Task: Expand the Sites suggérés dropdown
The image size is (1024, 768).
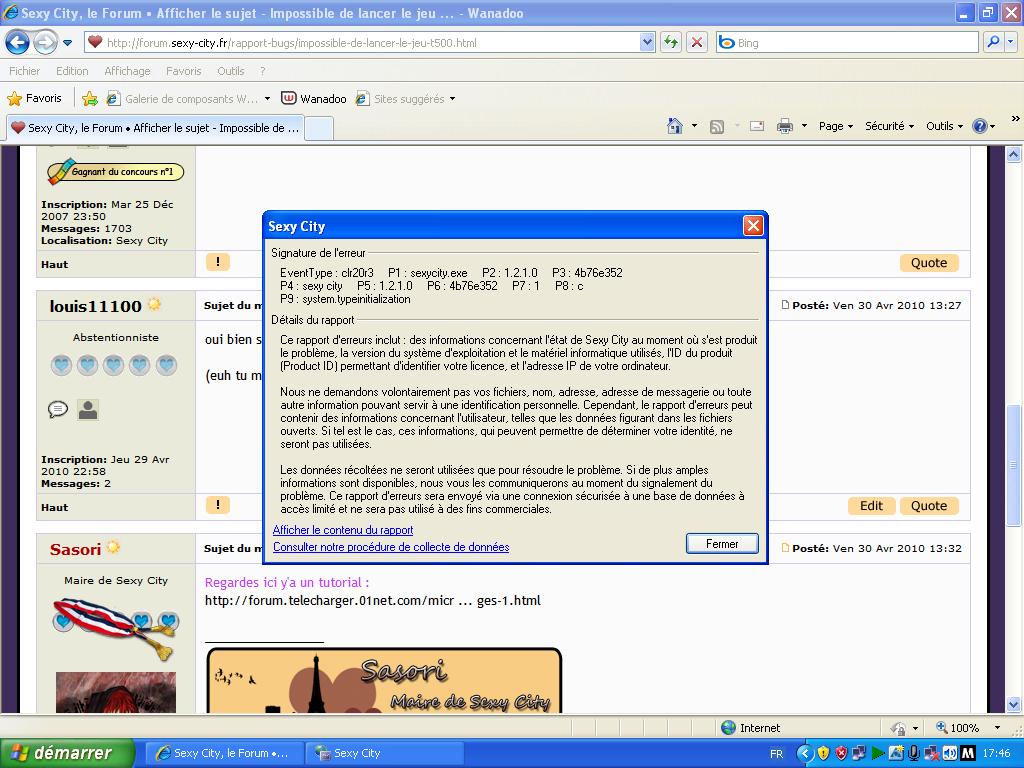Action: tap(453, 99)
